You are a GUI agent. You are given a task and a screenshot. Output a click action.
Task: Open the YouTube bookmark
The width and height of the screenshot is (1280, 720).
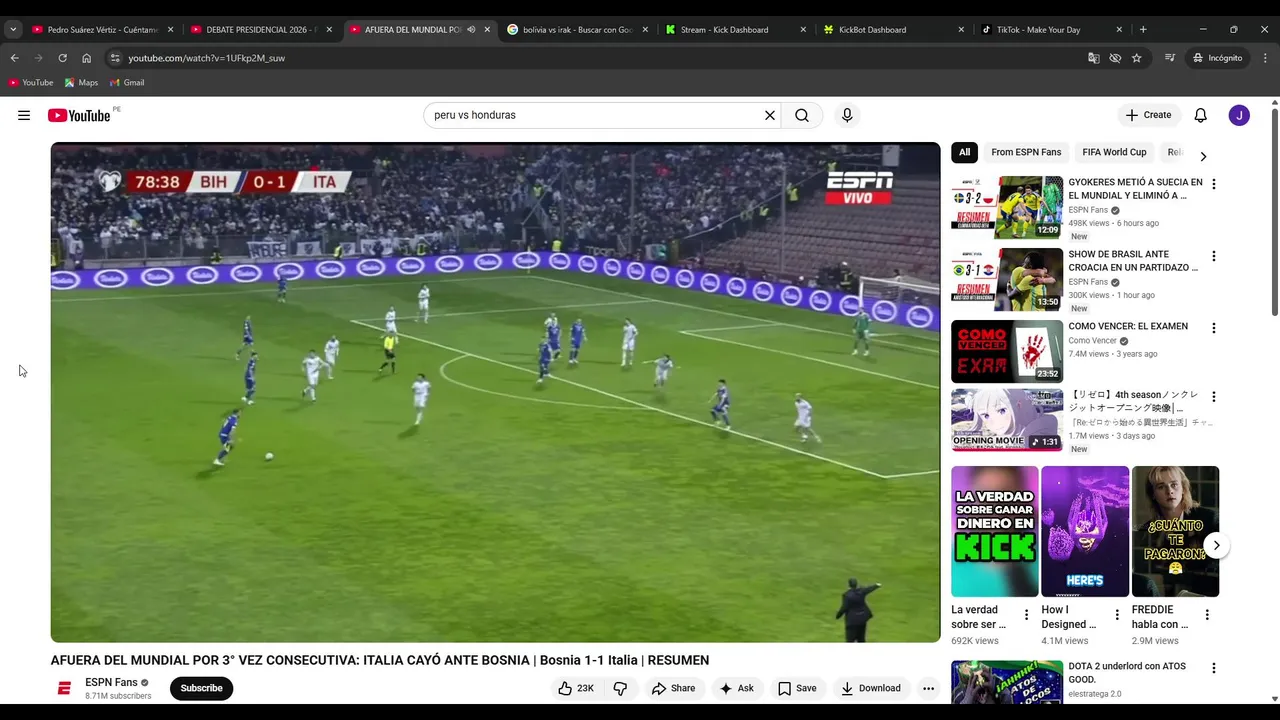(x=31, y=83)
